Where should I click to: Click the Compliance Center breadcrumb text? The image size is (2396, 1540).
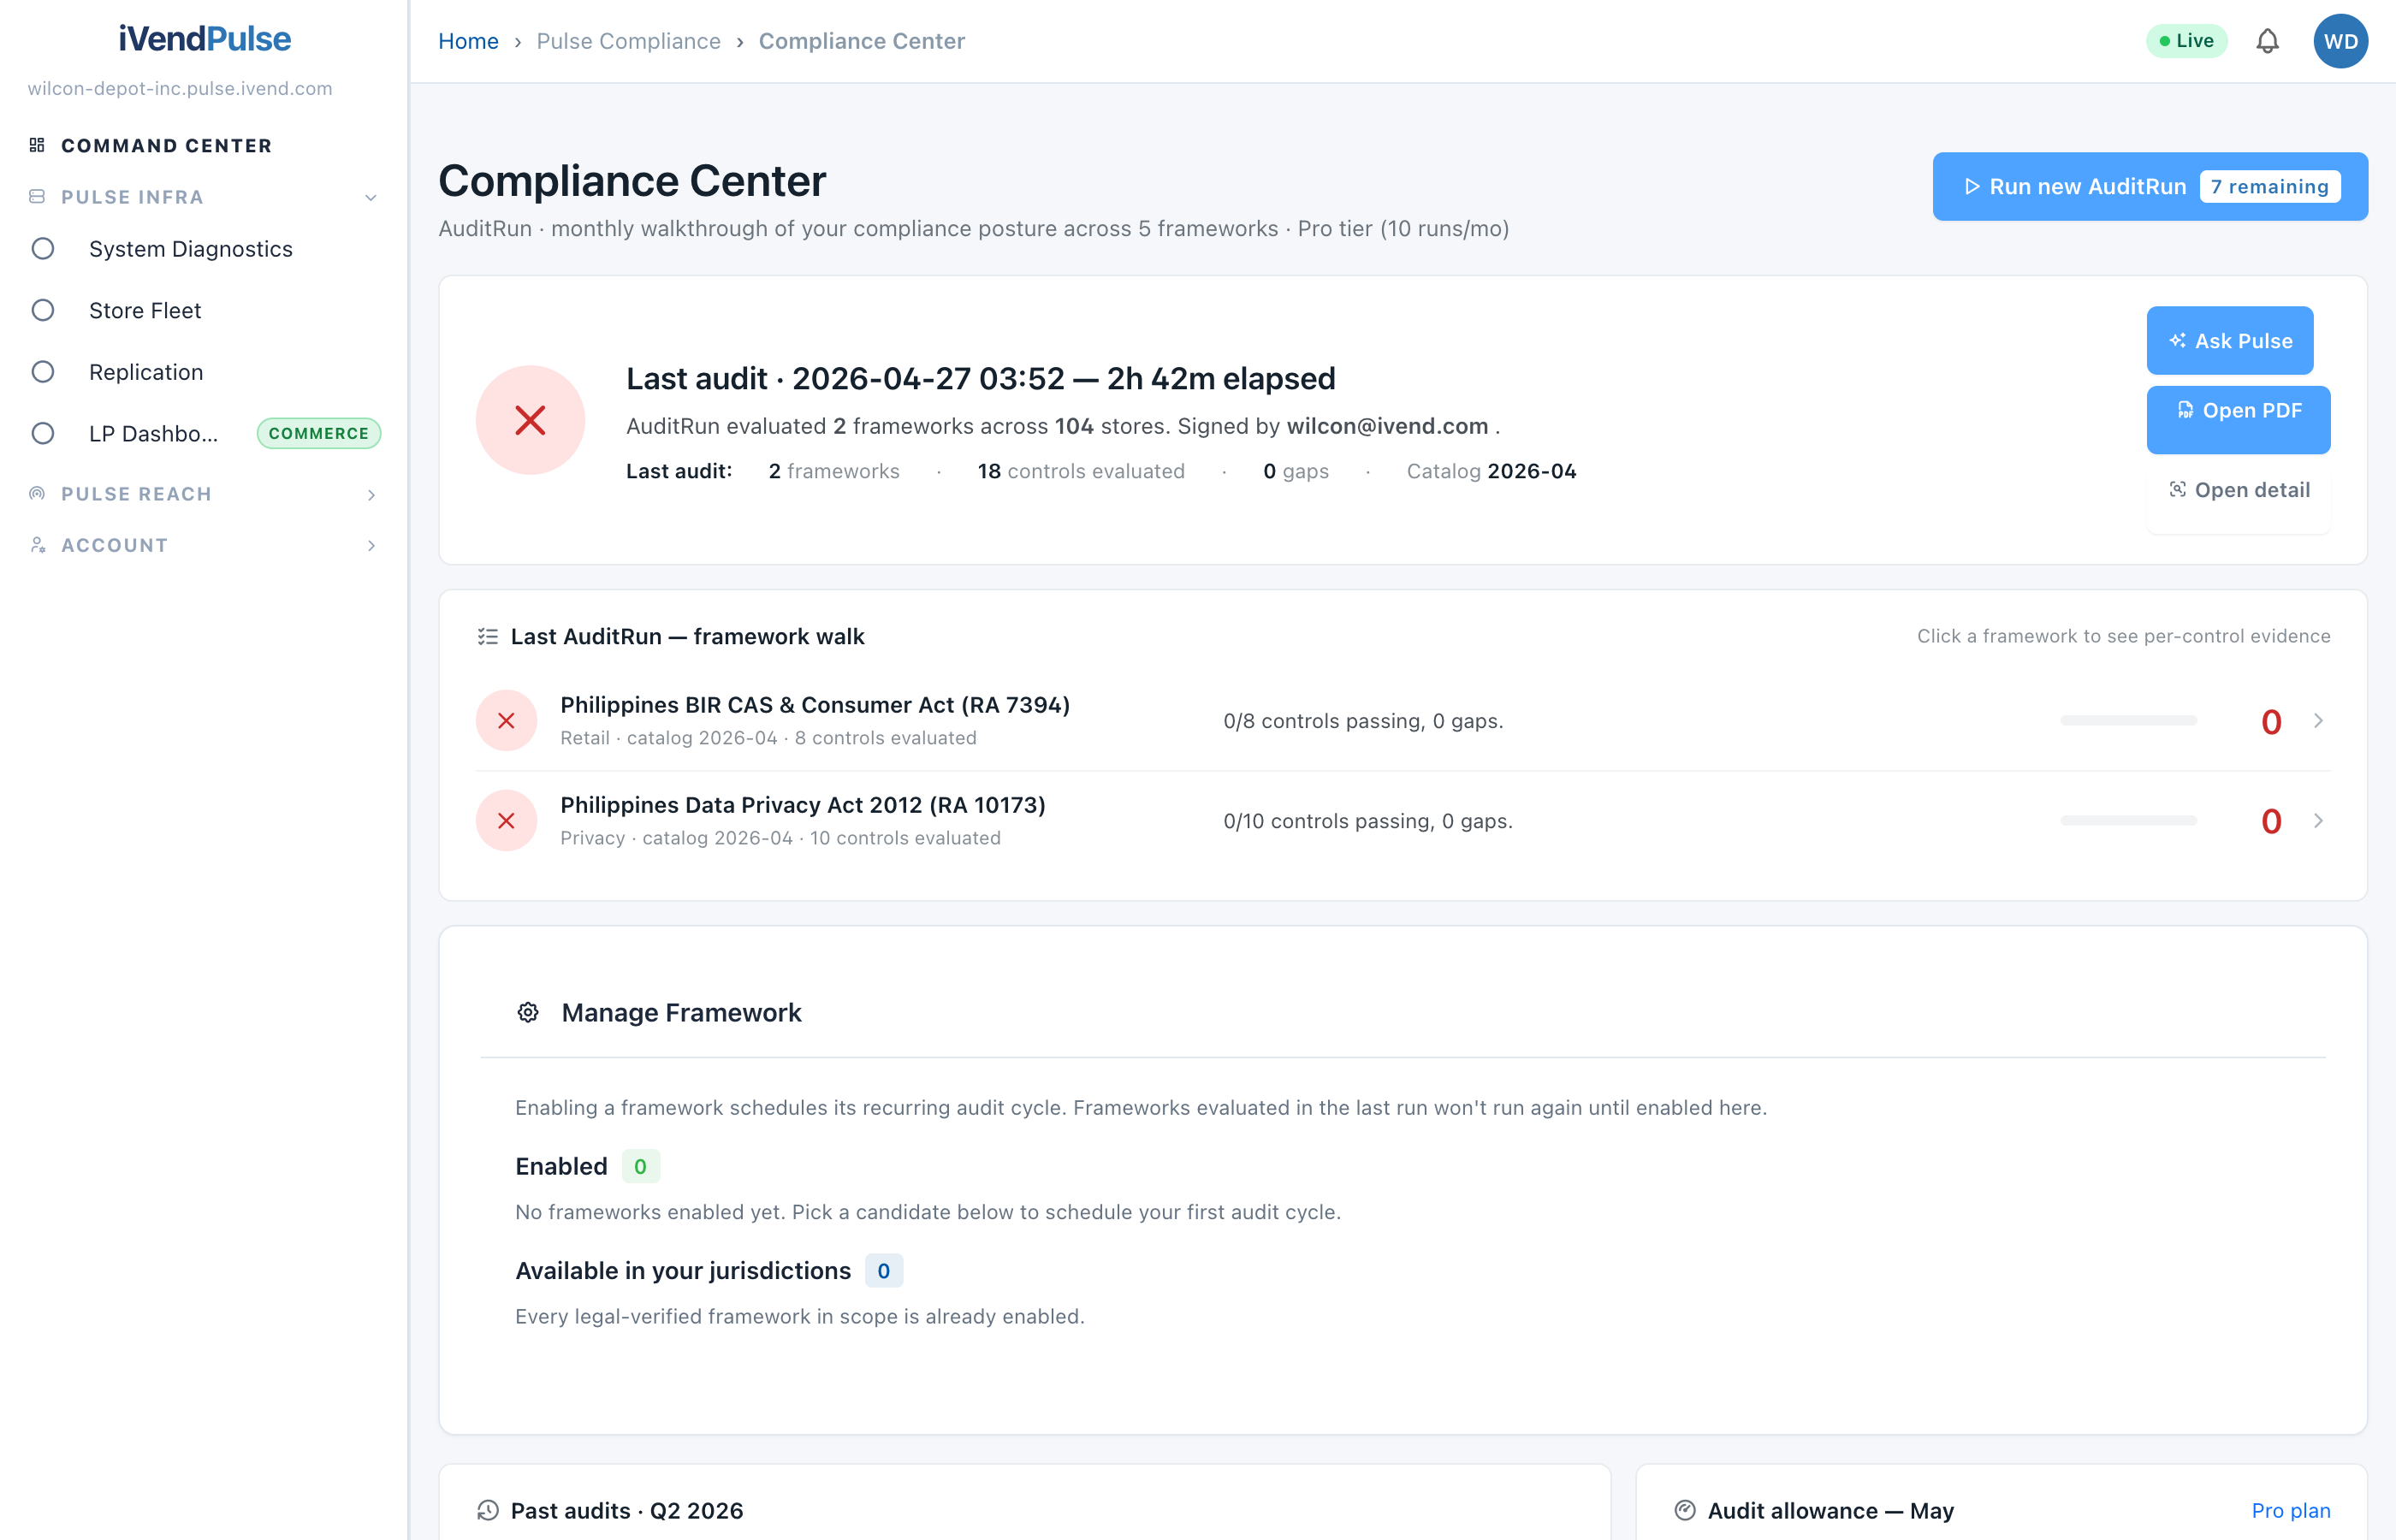click(861, 41)
